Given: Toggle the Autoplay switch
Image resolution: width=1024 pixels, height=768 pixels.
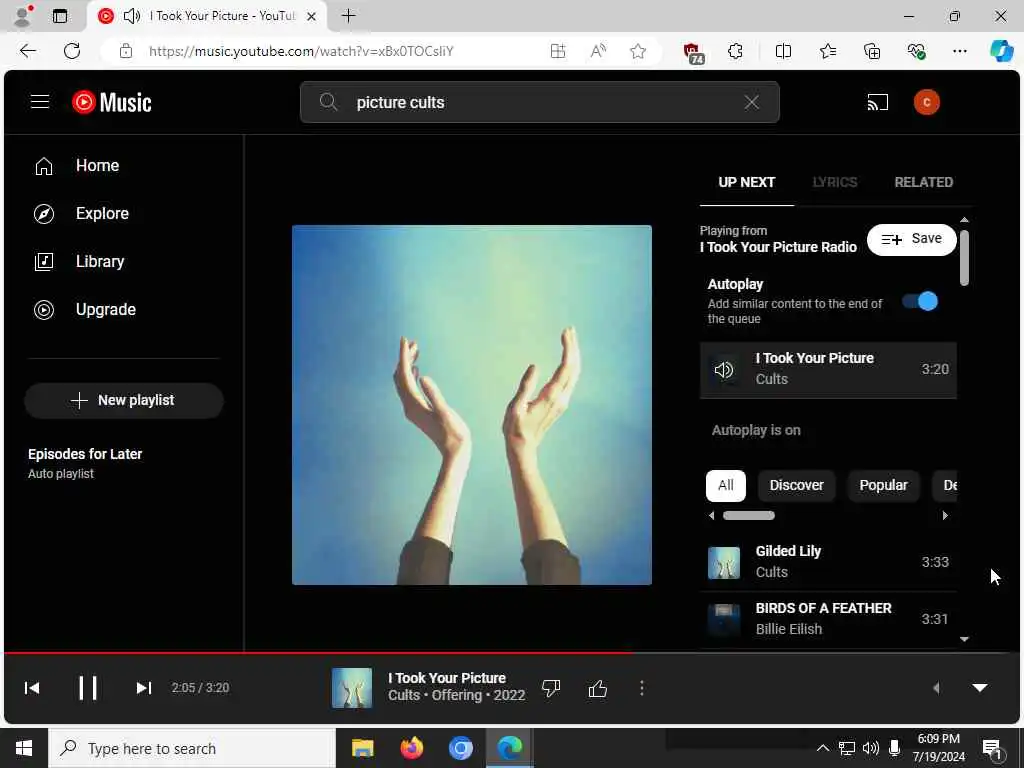Looking at the screenshot, I should point(920,301).
